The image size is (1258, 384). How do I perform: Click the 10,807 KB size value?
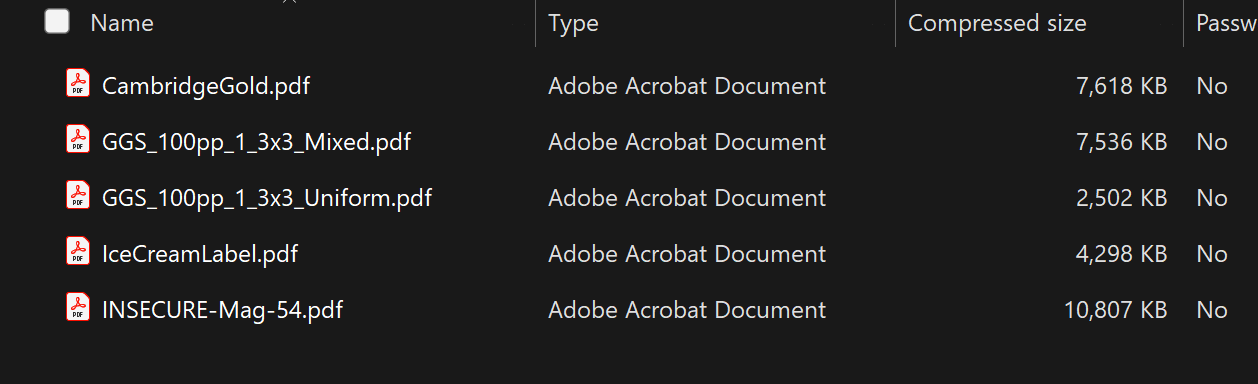click(x=1115, y=310)
